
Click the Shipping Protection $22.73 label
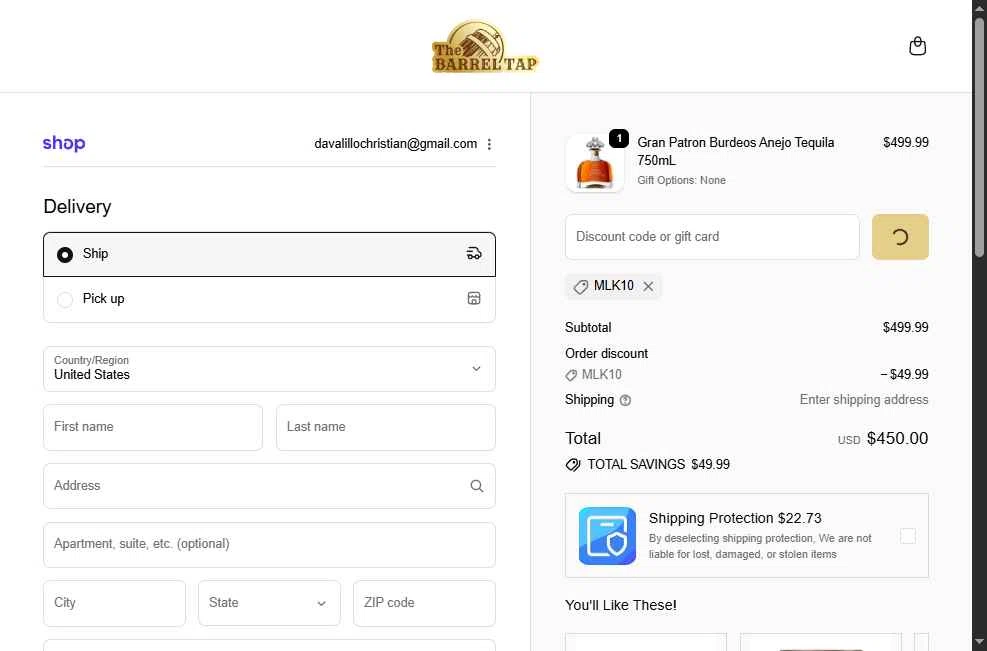click(x=735, y=518)
